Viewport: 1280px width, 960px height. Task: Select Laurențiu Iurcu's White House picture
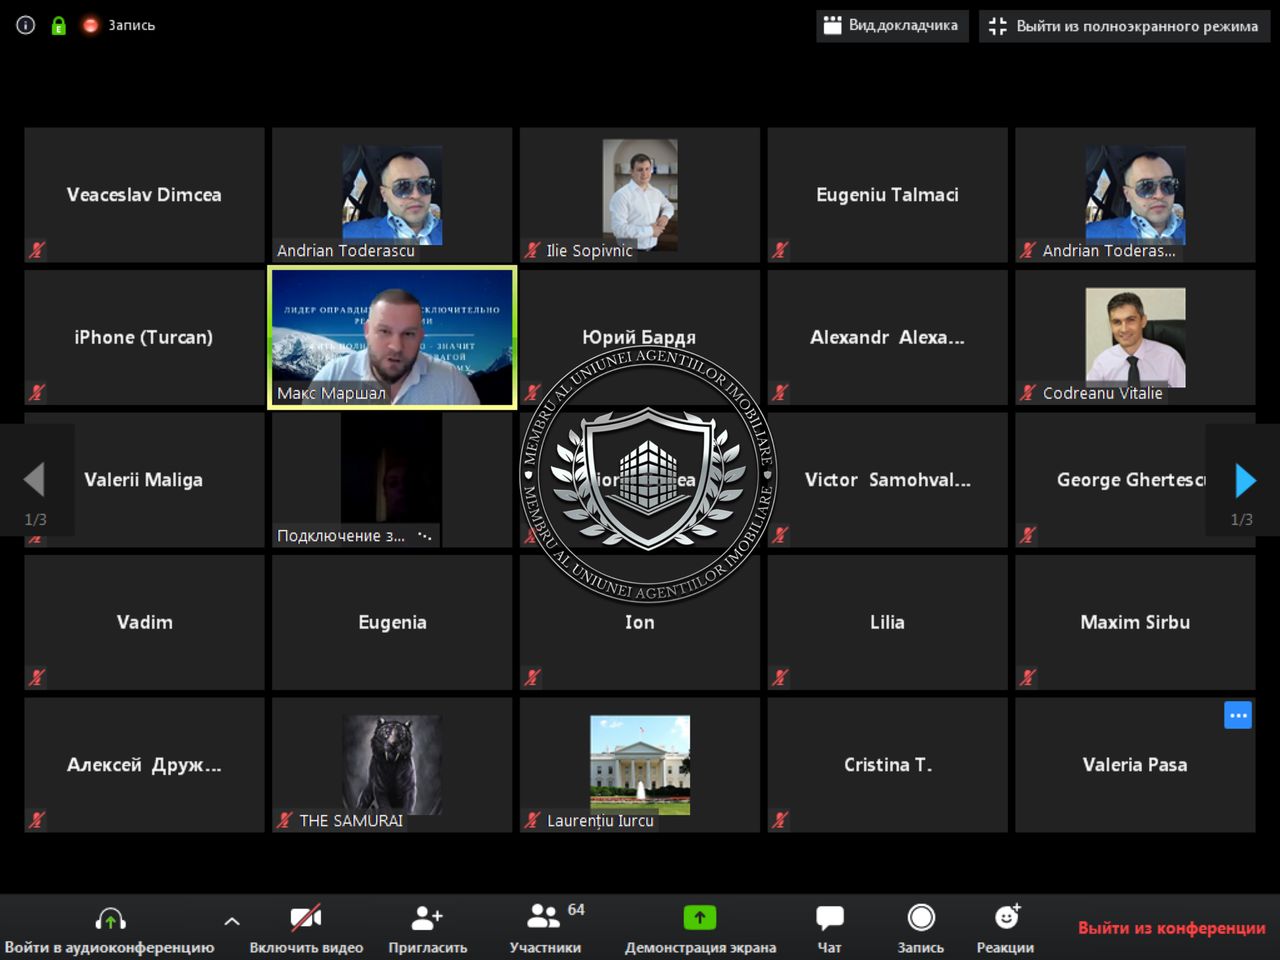pos(640,764)
